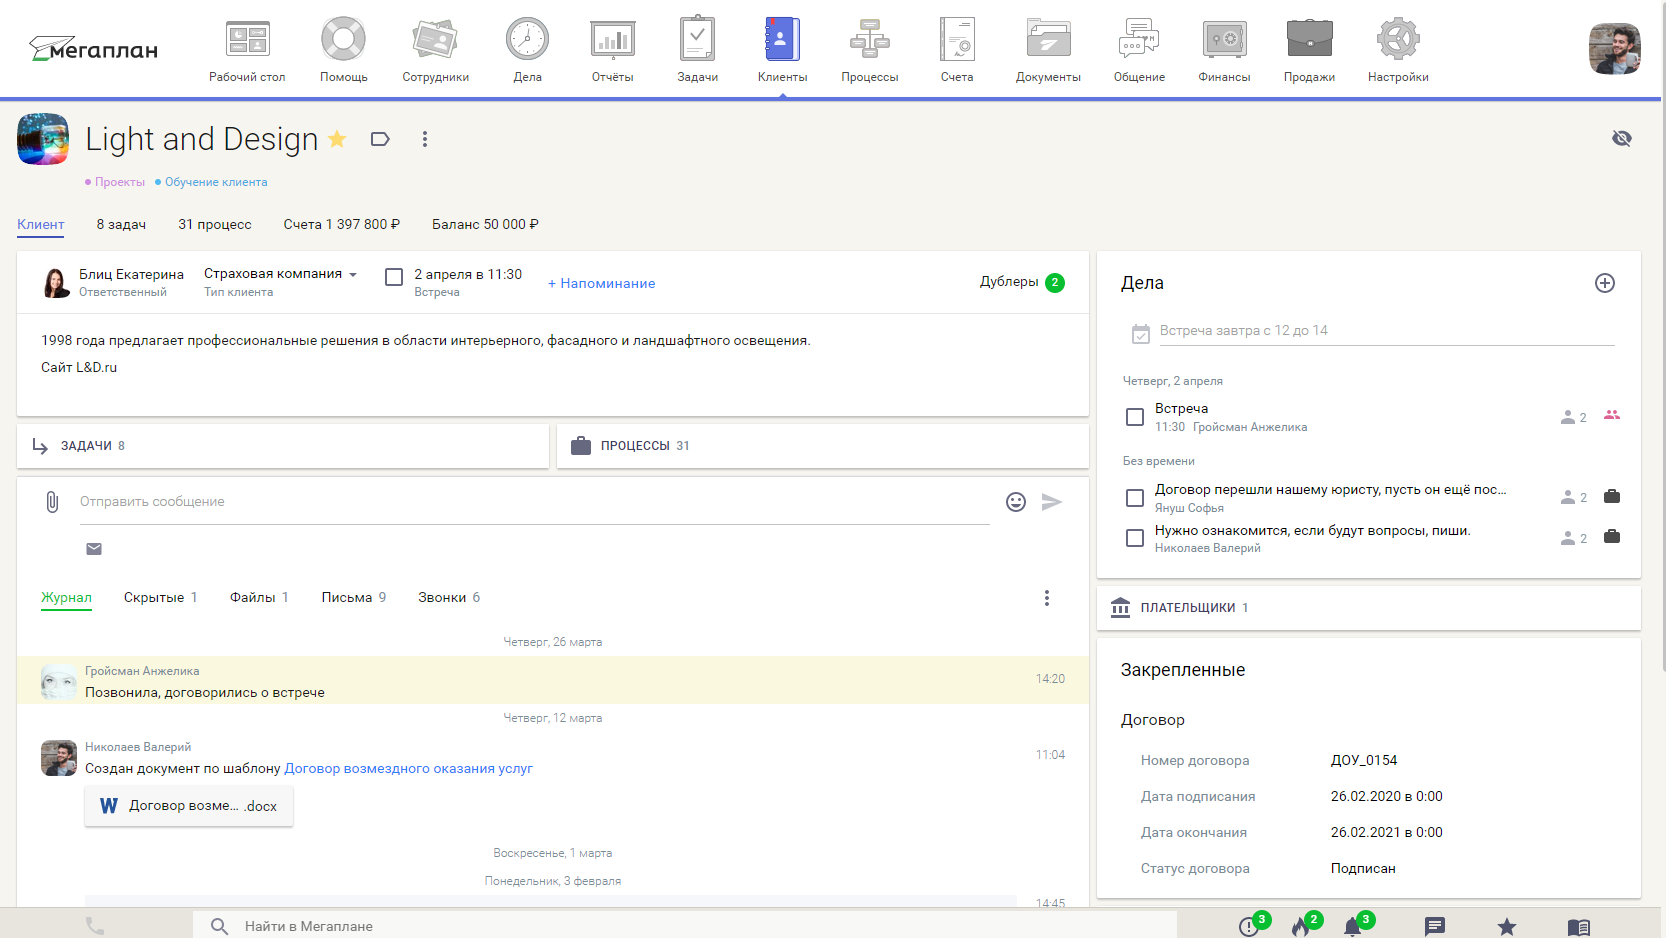Open the Договор возме... .docx file
Image resolution: width=1666 pixels, height=938 pixels.
pyautogui.click(x=189, y=806)
